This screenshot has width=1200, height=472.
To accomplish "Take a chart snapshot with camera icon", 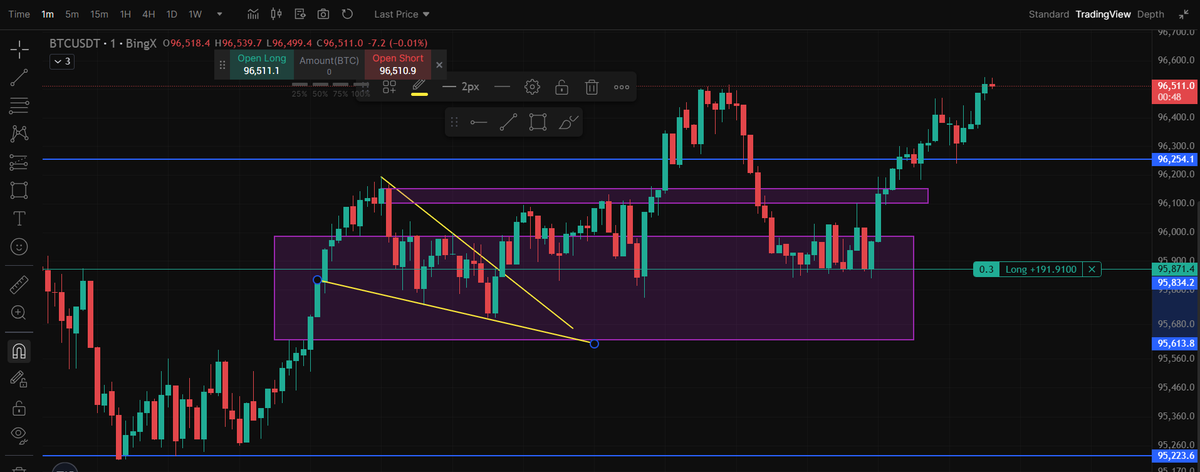I will pyautogui.click(x=323, y=15).
